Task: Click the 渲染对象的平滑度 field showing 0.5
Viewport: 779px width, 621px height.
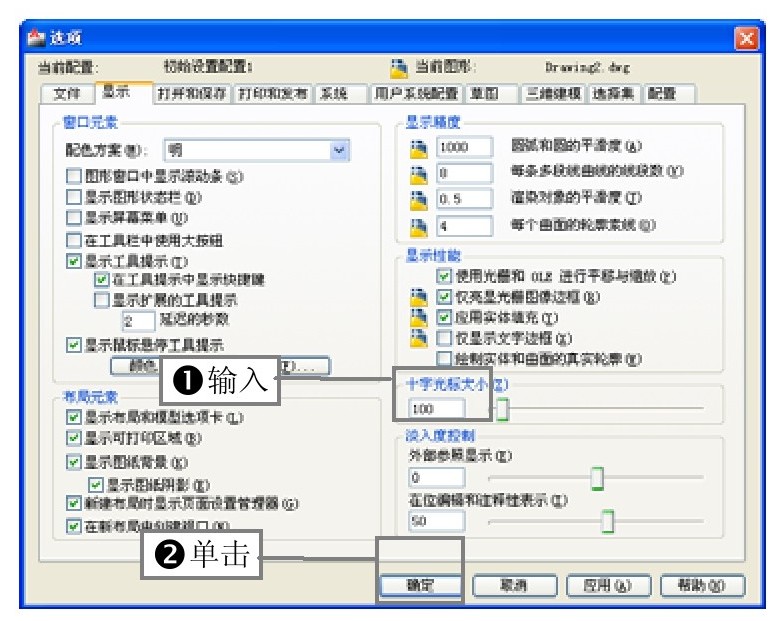Action: tap(465, 199)
